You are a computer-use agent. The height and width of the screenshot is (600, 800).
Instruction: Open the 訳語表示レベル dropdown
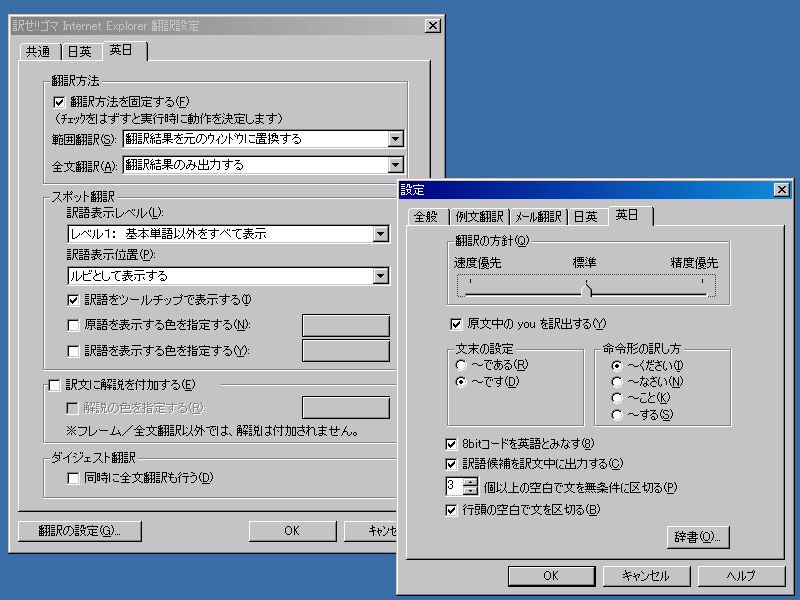pyautogui.click(x=381, y=234)
